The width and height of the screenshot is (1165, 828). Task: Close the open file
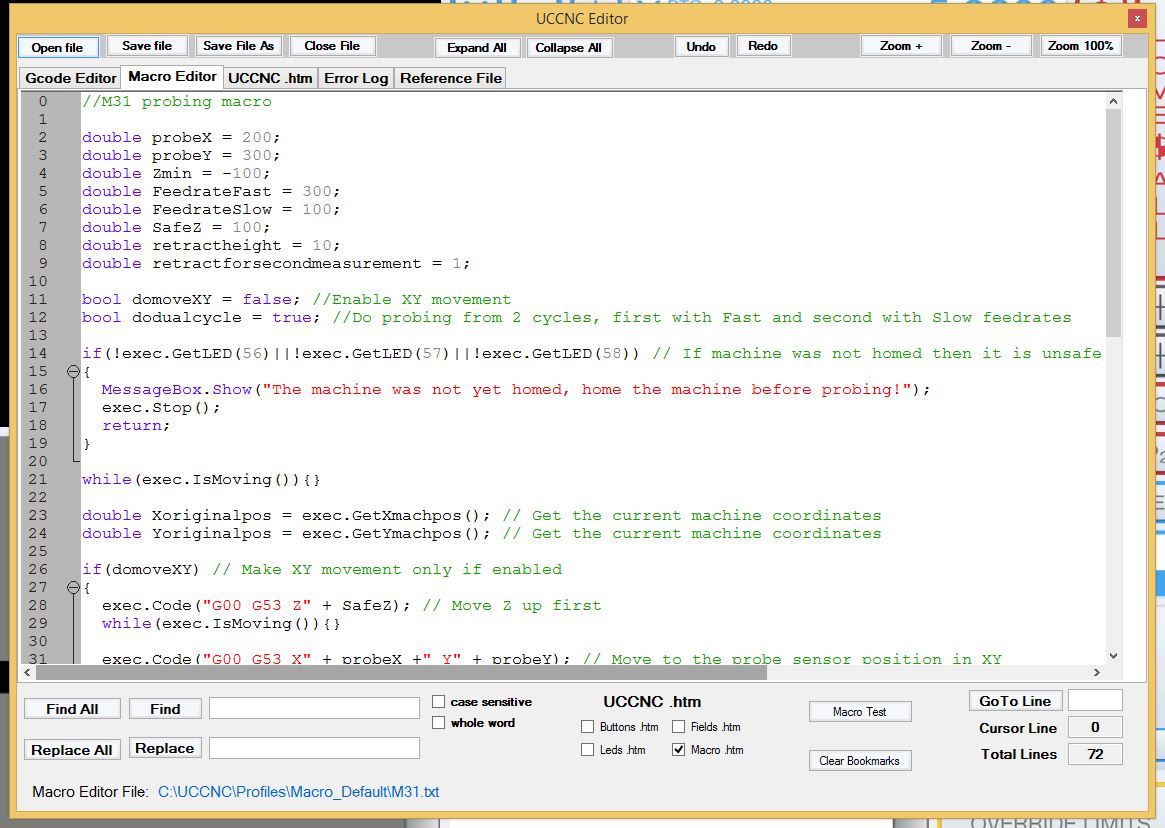pos(332,46)
